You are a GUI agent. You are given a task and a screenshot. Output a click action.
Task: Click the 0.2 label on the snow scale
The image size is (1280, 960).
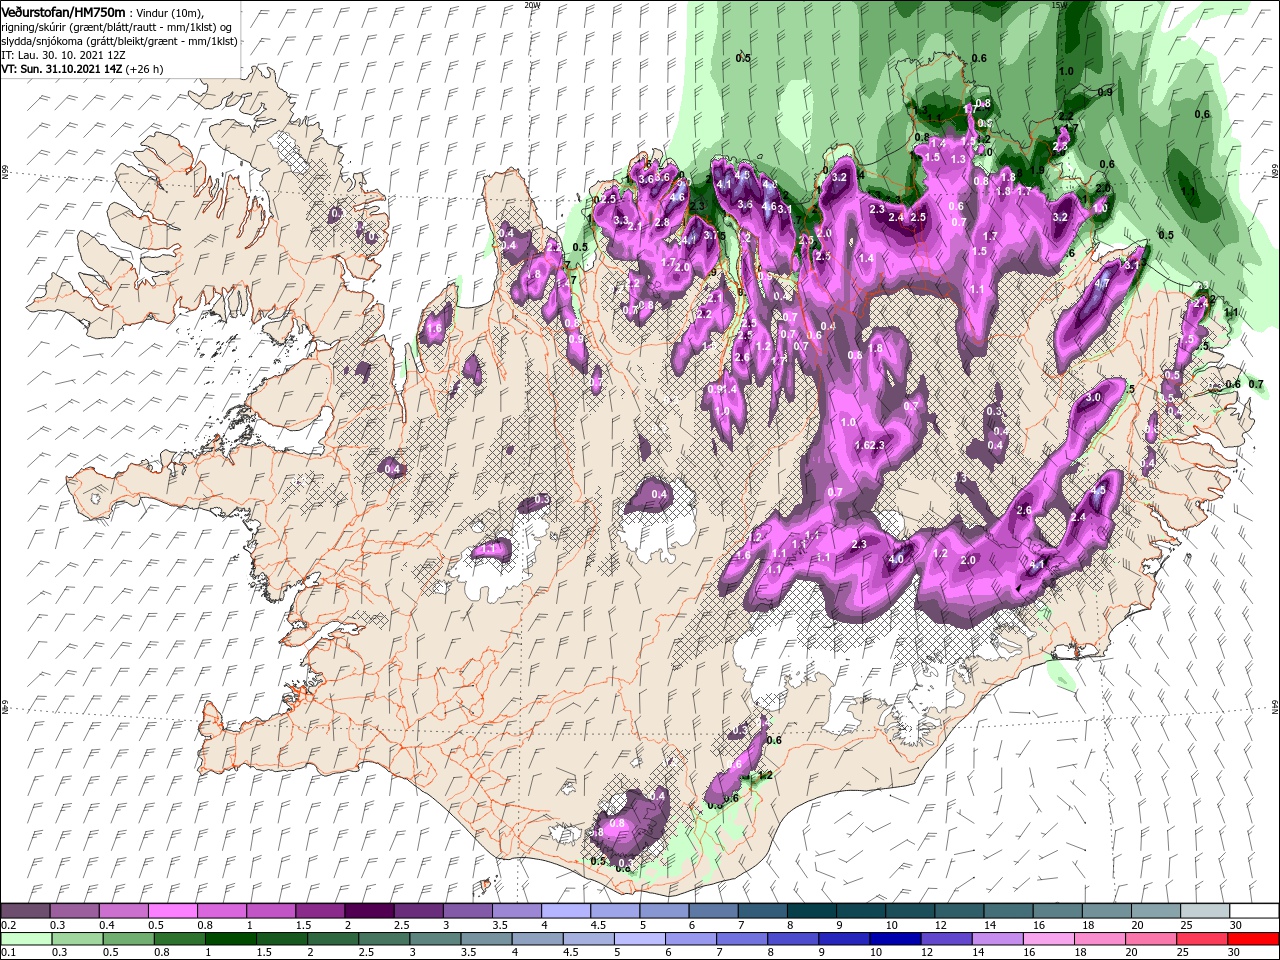[x=7, y=925]
